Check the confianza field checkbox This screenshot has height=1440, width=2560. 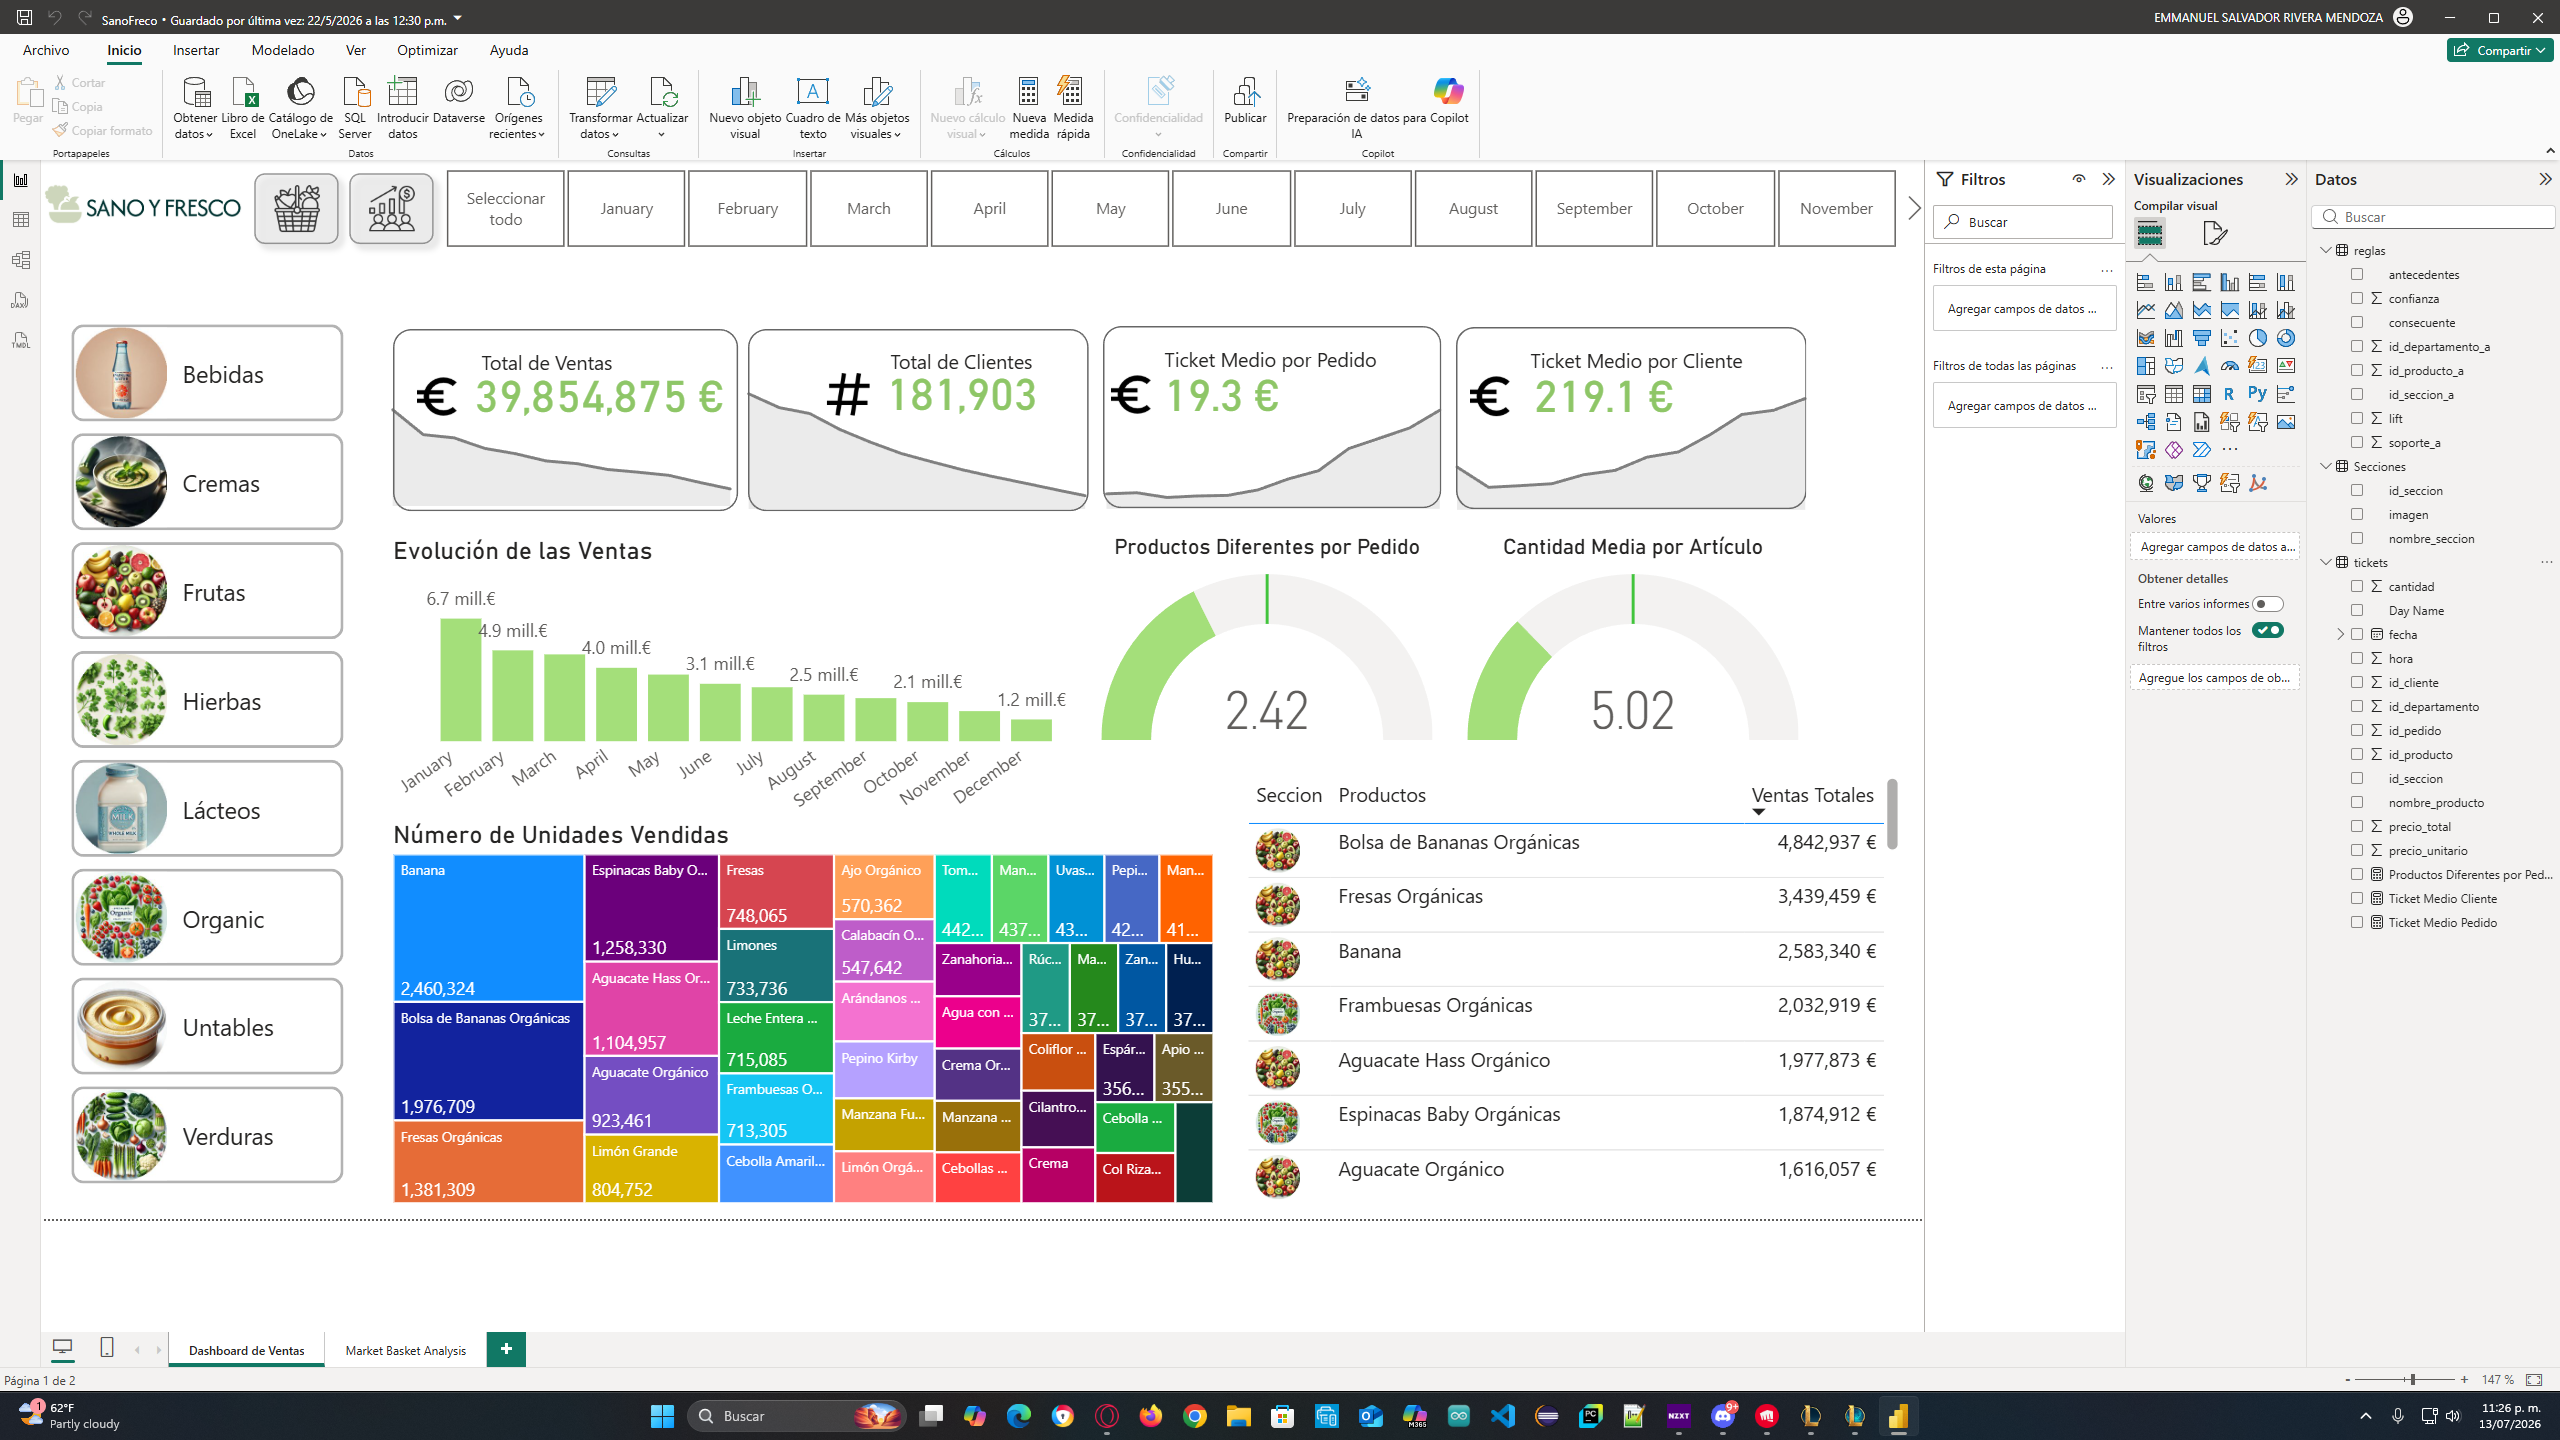pos(2357,298)
